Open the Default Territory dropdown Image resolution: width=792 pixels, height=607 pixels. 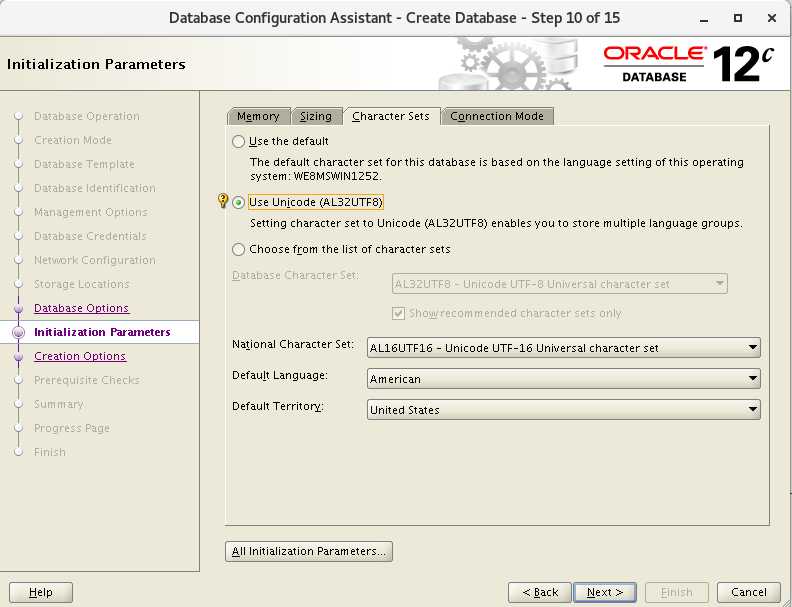tap(564, 410)
